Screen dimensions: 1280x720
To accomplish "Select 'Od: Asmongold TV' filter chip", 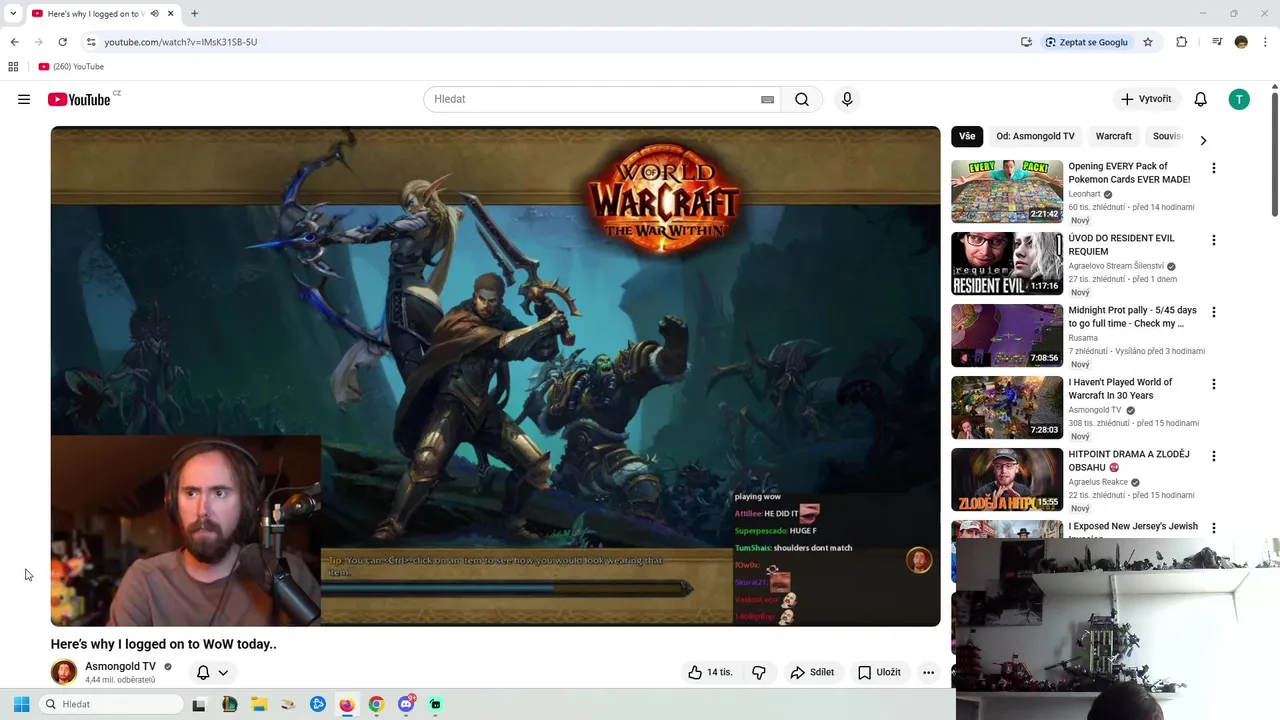I will pyautogui.click(x=1035, y=136).
